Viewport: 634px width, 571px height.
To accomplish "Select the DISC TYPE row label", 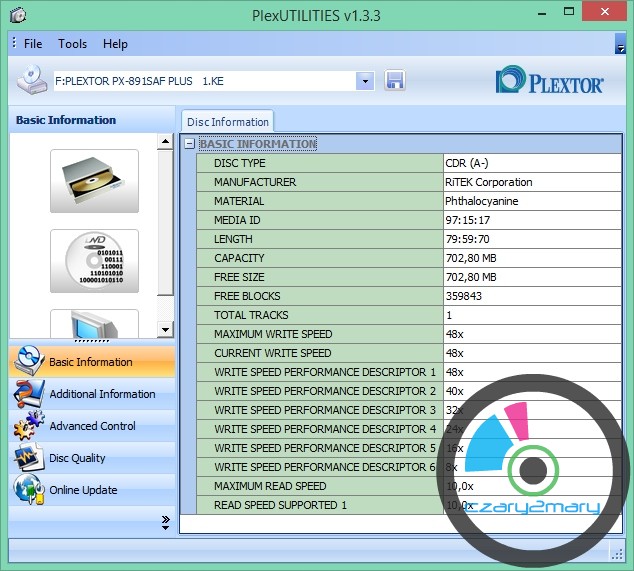I will click(x=240, y=163).
